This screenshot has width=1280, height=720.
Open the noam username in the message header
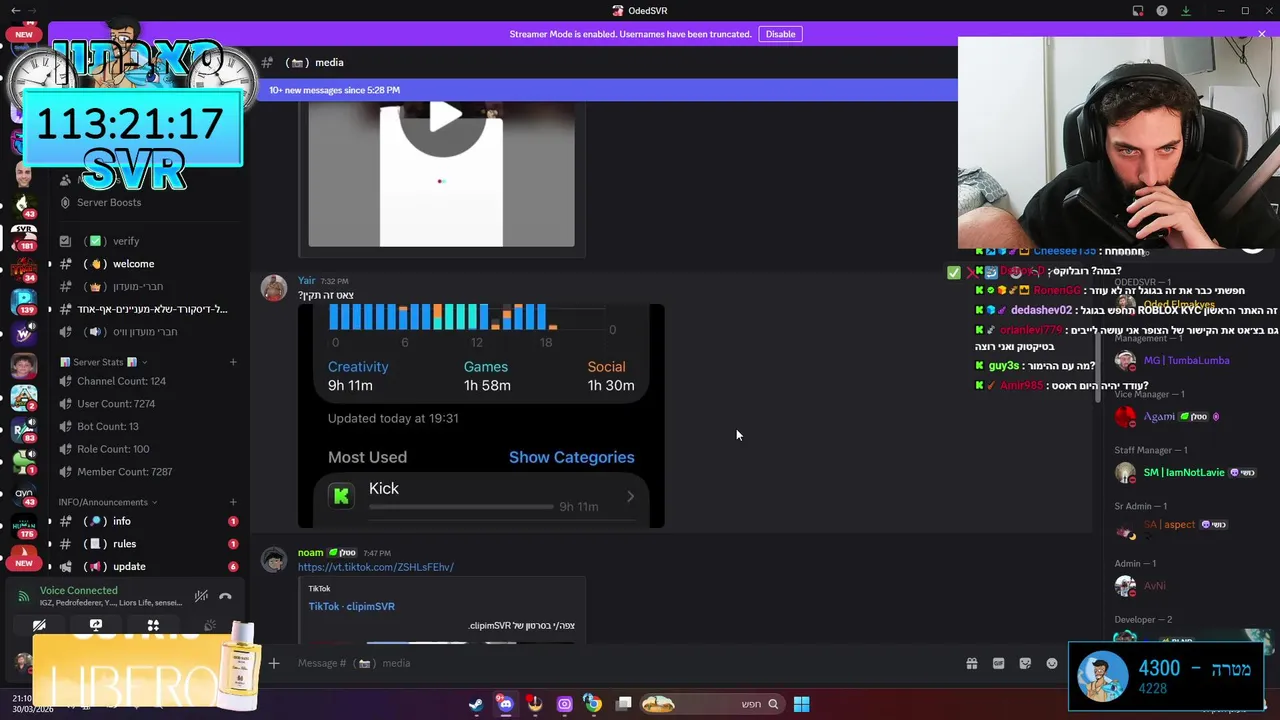[x=310, y=553]
